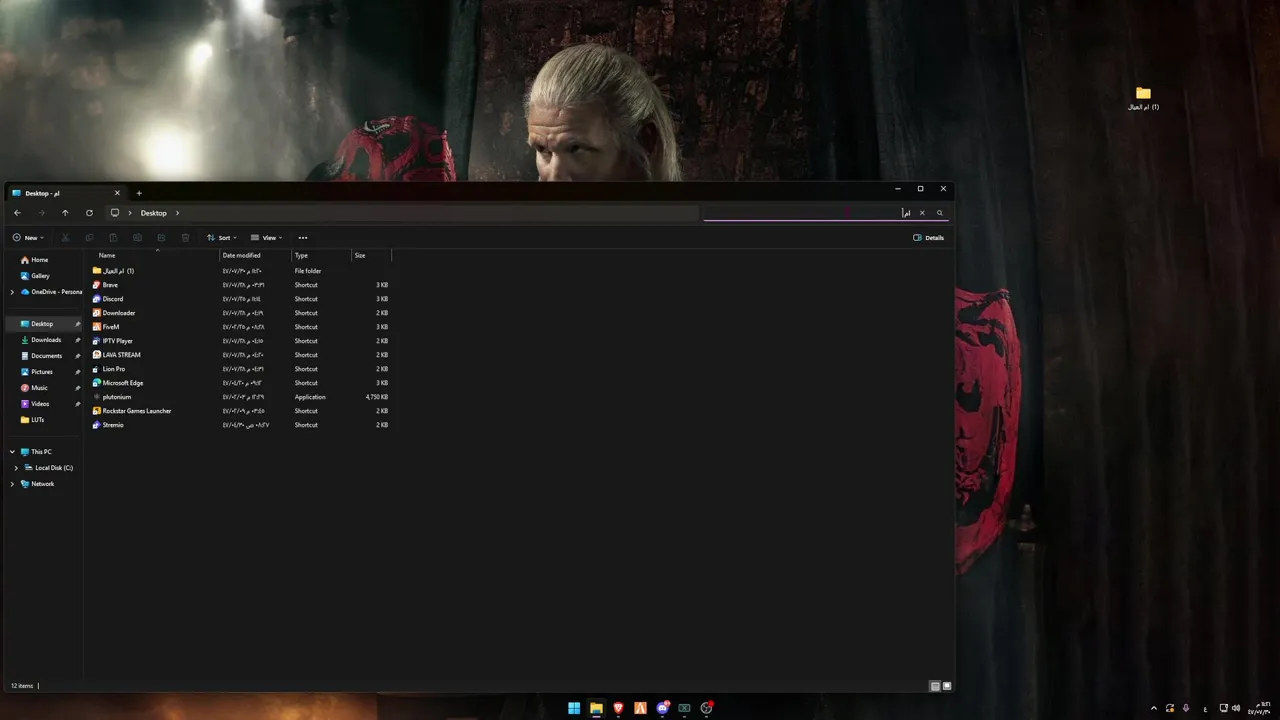The image size is (1280, 720).
Task: Select the folder icon on the desktop wallpaper
Action: (1143, 93)
